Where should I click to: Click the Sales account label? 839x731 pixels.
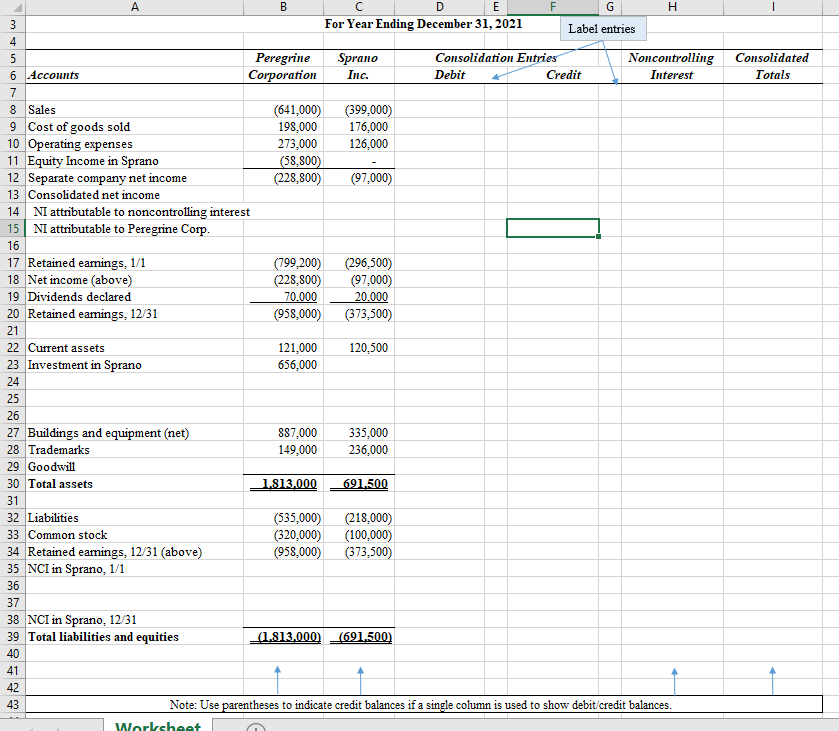[42, 110]
